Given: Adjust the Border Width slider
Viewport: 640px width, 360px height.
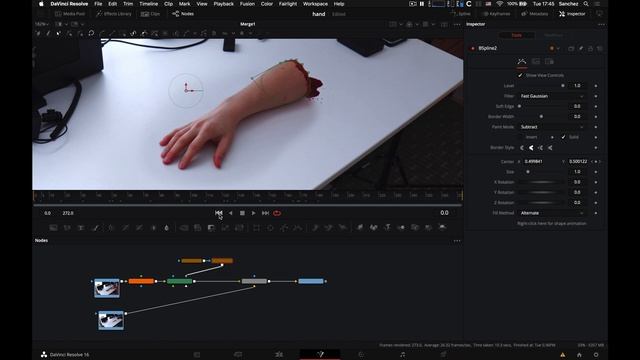Looking at the screenshot, I should coord(541,117).
